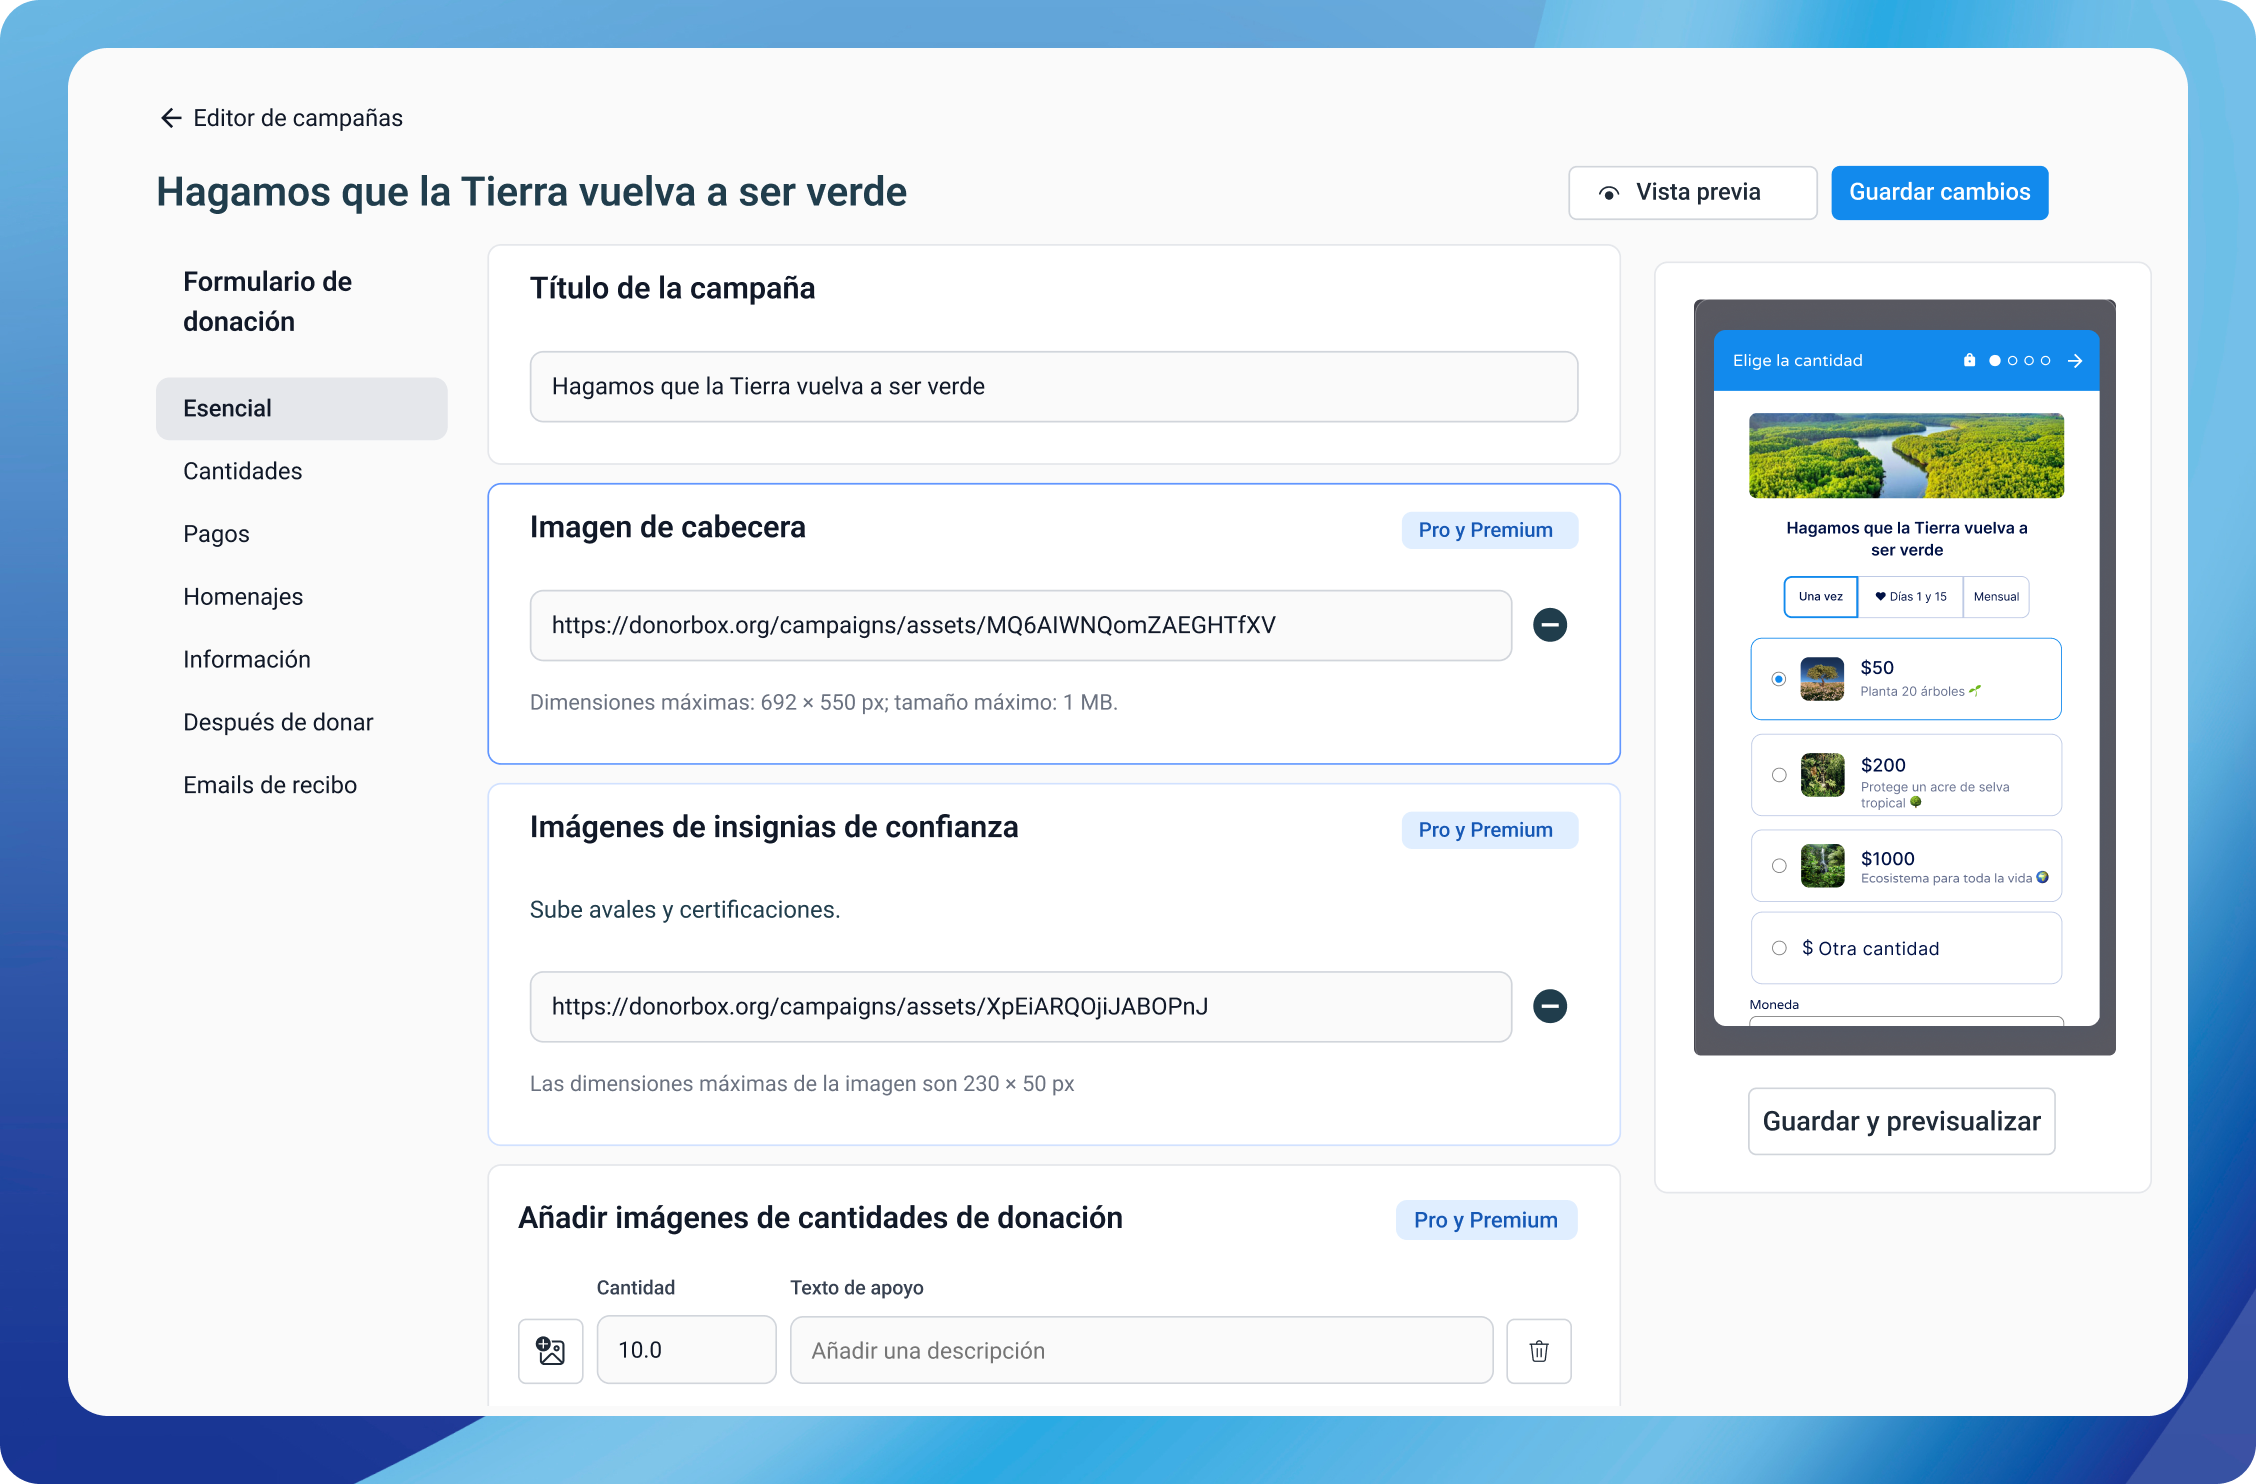
Task: Click the $1000 waterfall thumbnail in preview
Action: (1822, 866)
